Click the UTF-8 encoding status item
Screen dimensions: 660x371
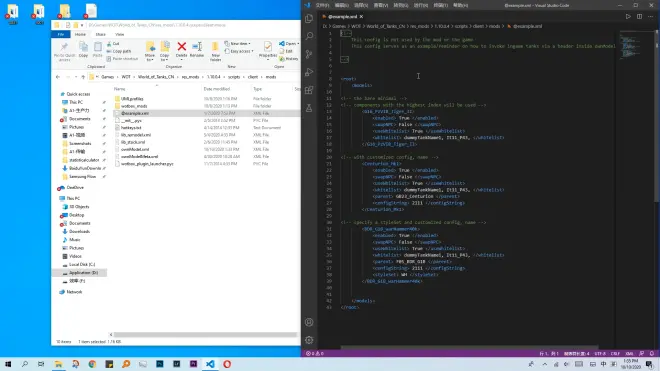[600, 354]
